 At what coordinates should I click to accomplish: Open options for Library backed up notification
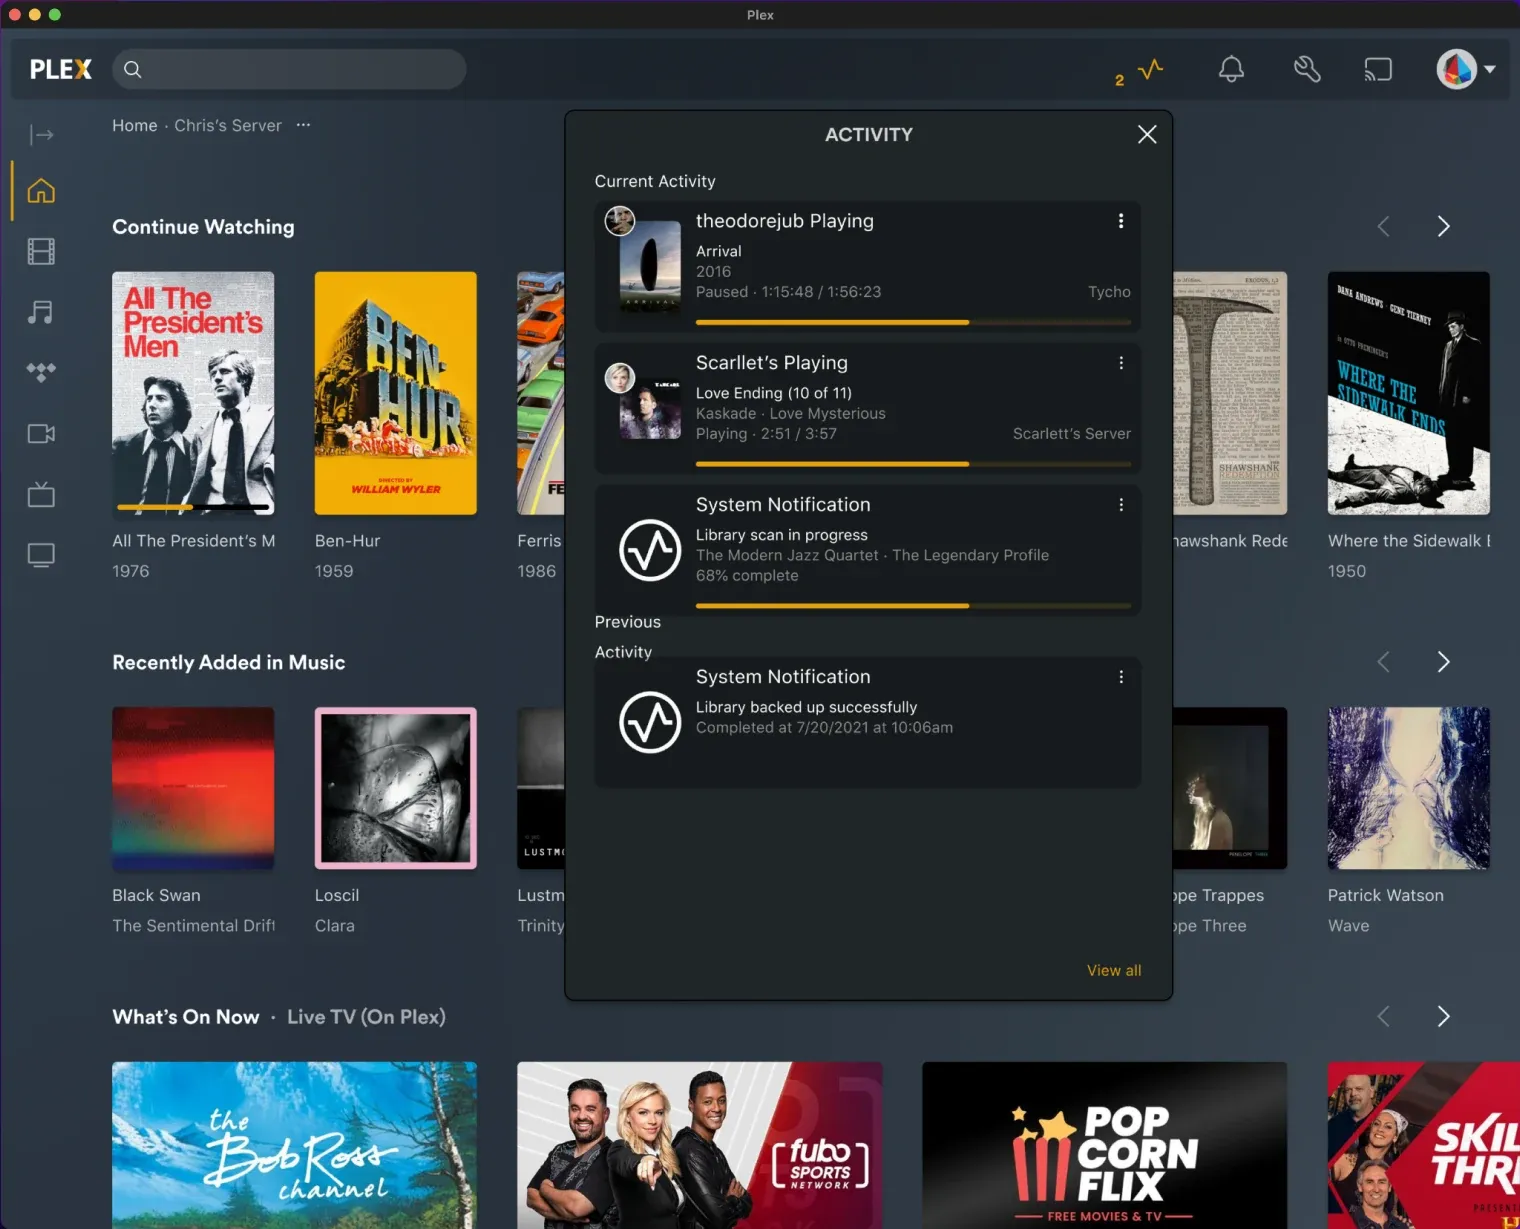[x=1121, y=677]
